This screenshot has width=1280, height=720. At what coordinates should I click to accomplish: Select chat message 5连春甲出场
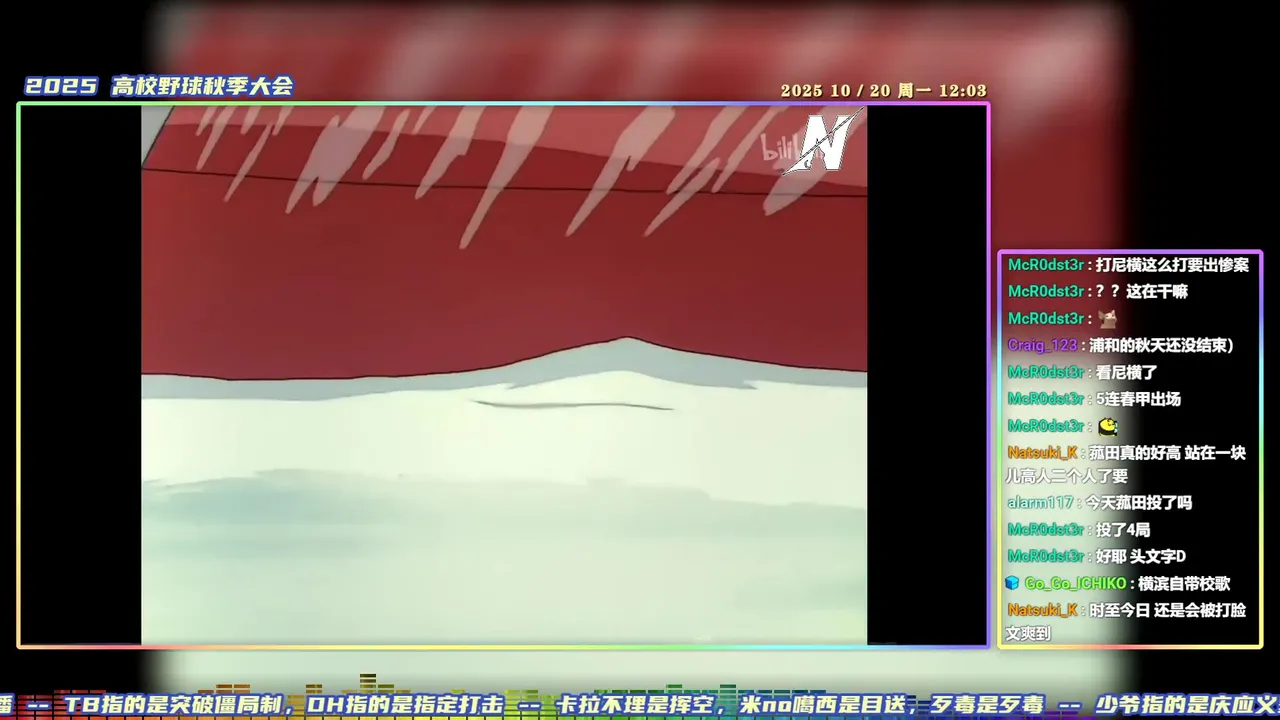pos(1138,399)
